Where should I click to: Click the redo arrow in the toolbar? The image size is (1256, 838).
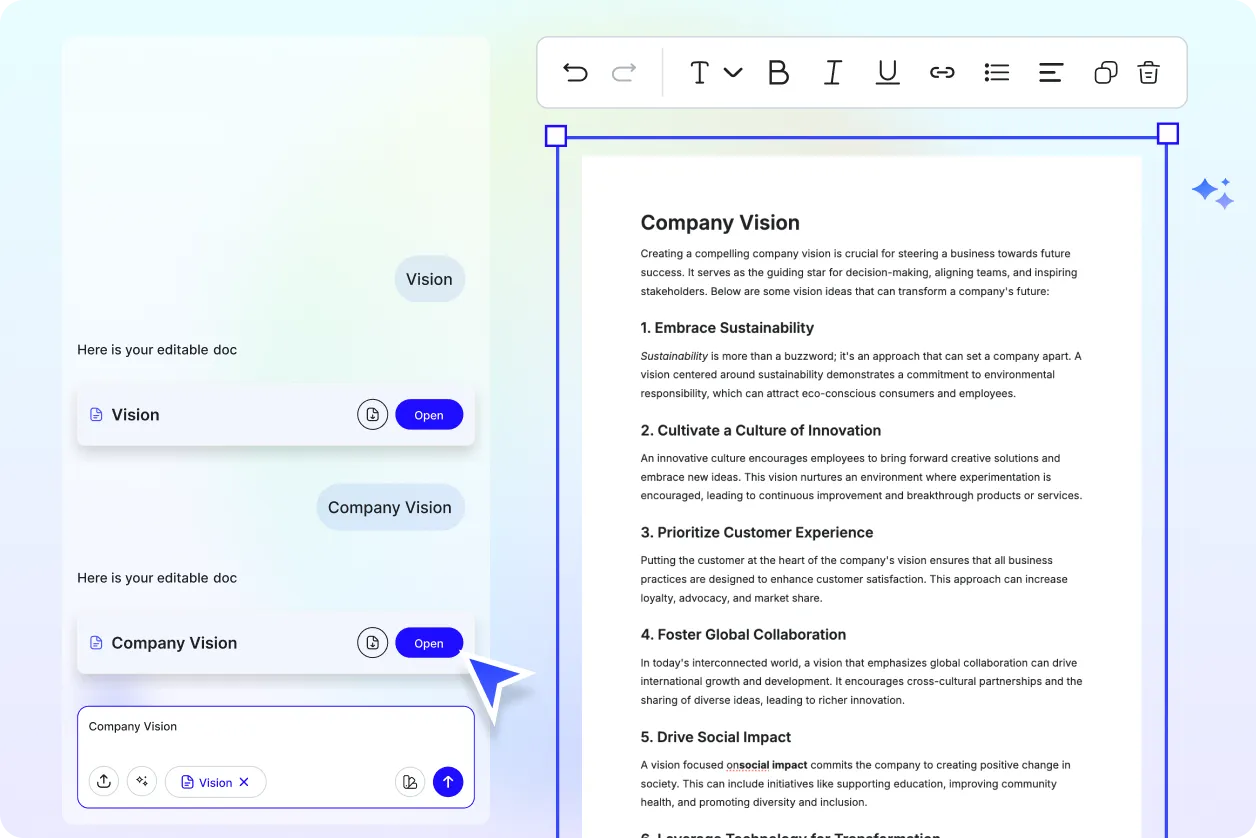tap(624, 73)
